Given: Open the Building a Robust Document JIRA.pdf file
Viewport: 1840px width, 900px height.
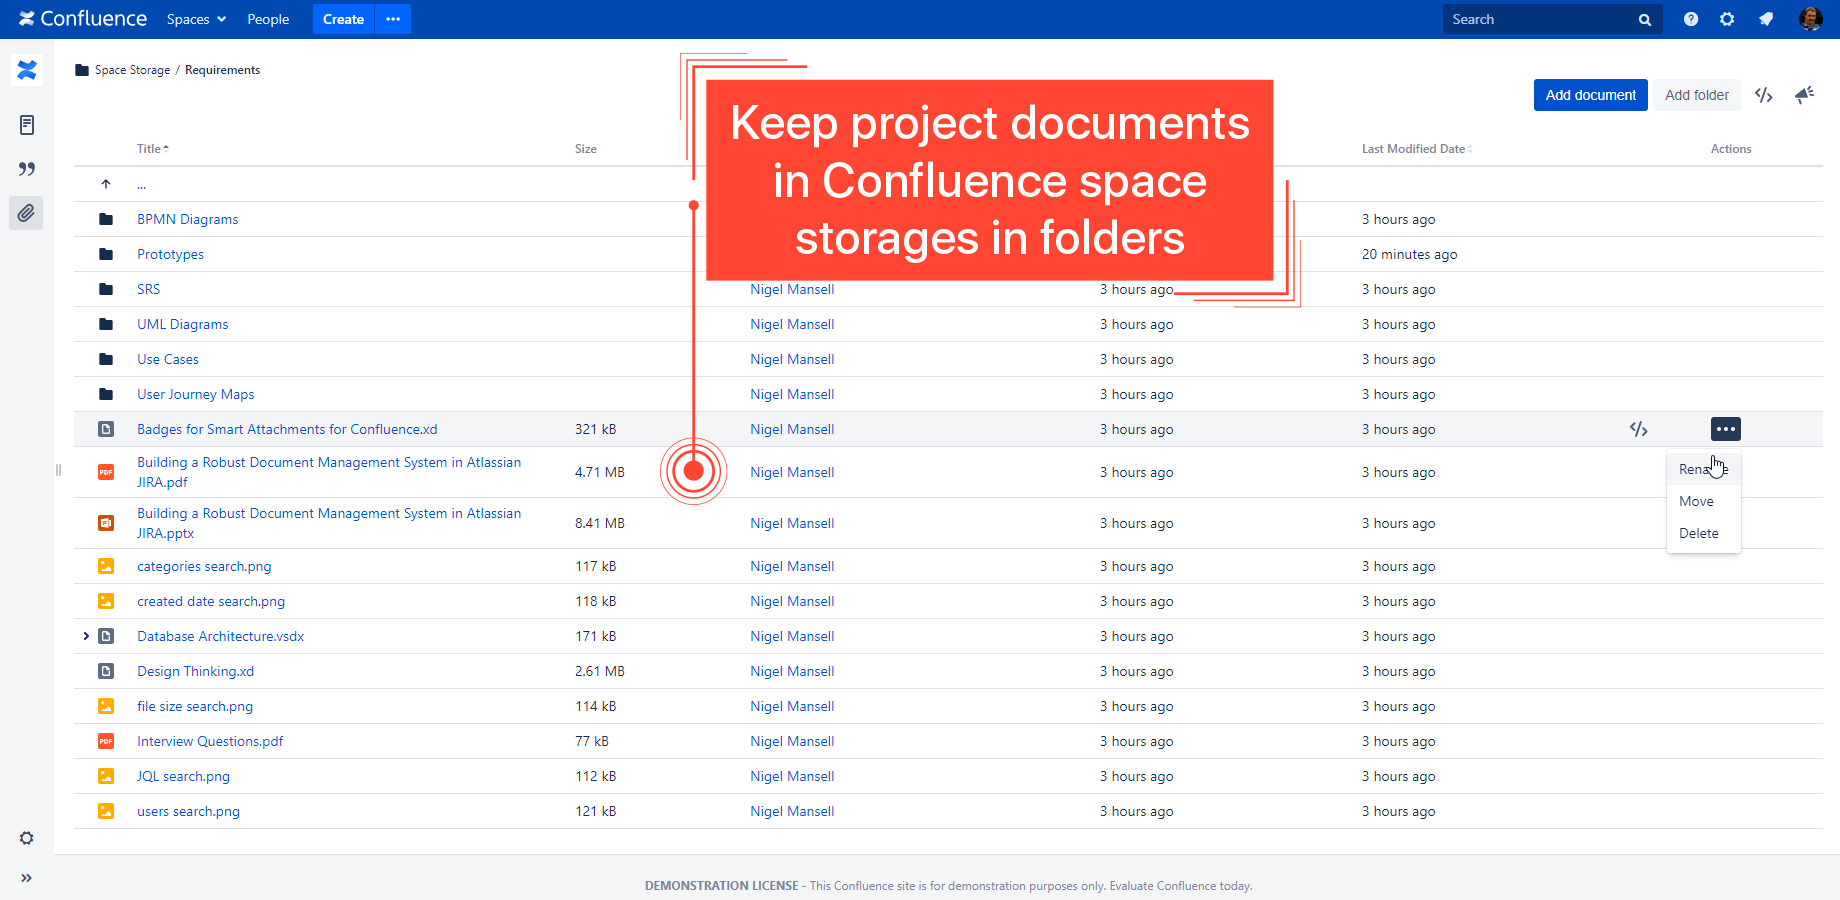Looking at the screenshot, I should [x=329, y=472].
